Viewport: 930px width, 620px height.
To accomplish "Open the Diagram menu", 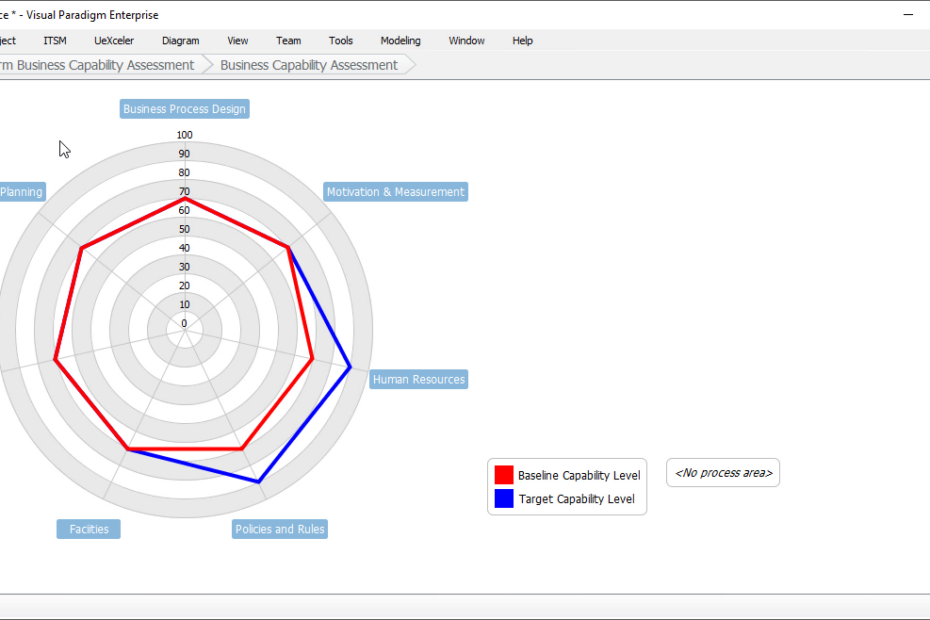I will [x=180, y=41].
